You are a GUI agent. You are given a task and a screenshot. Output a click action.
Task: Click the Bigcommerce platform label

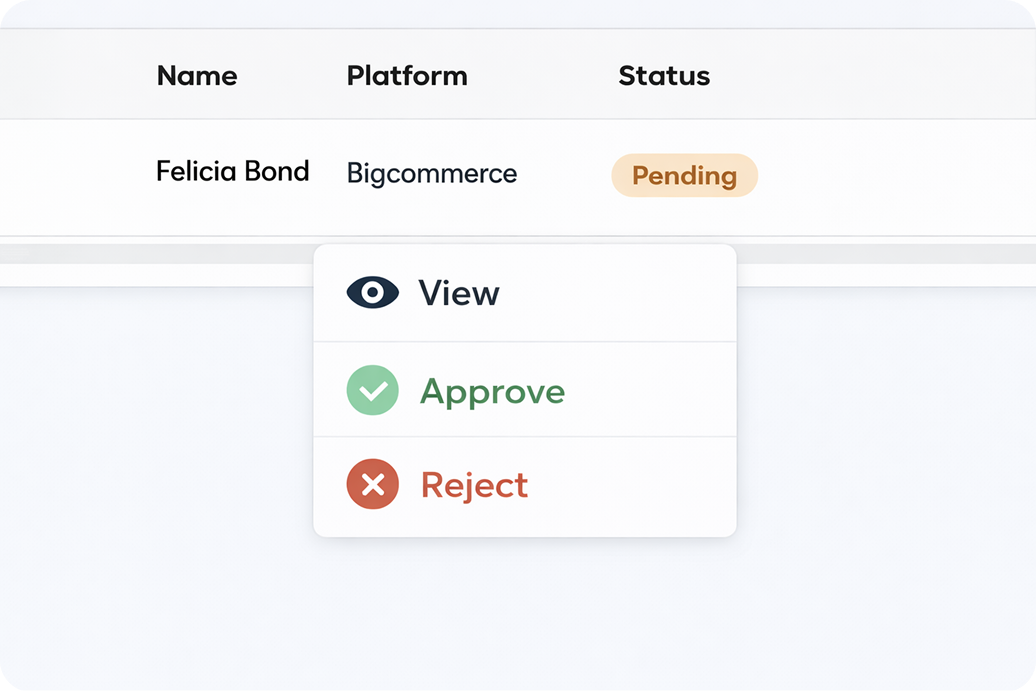tap(431, 173)
